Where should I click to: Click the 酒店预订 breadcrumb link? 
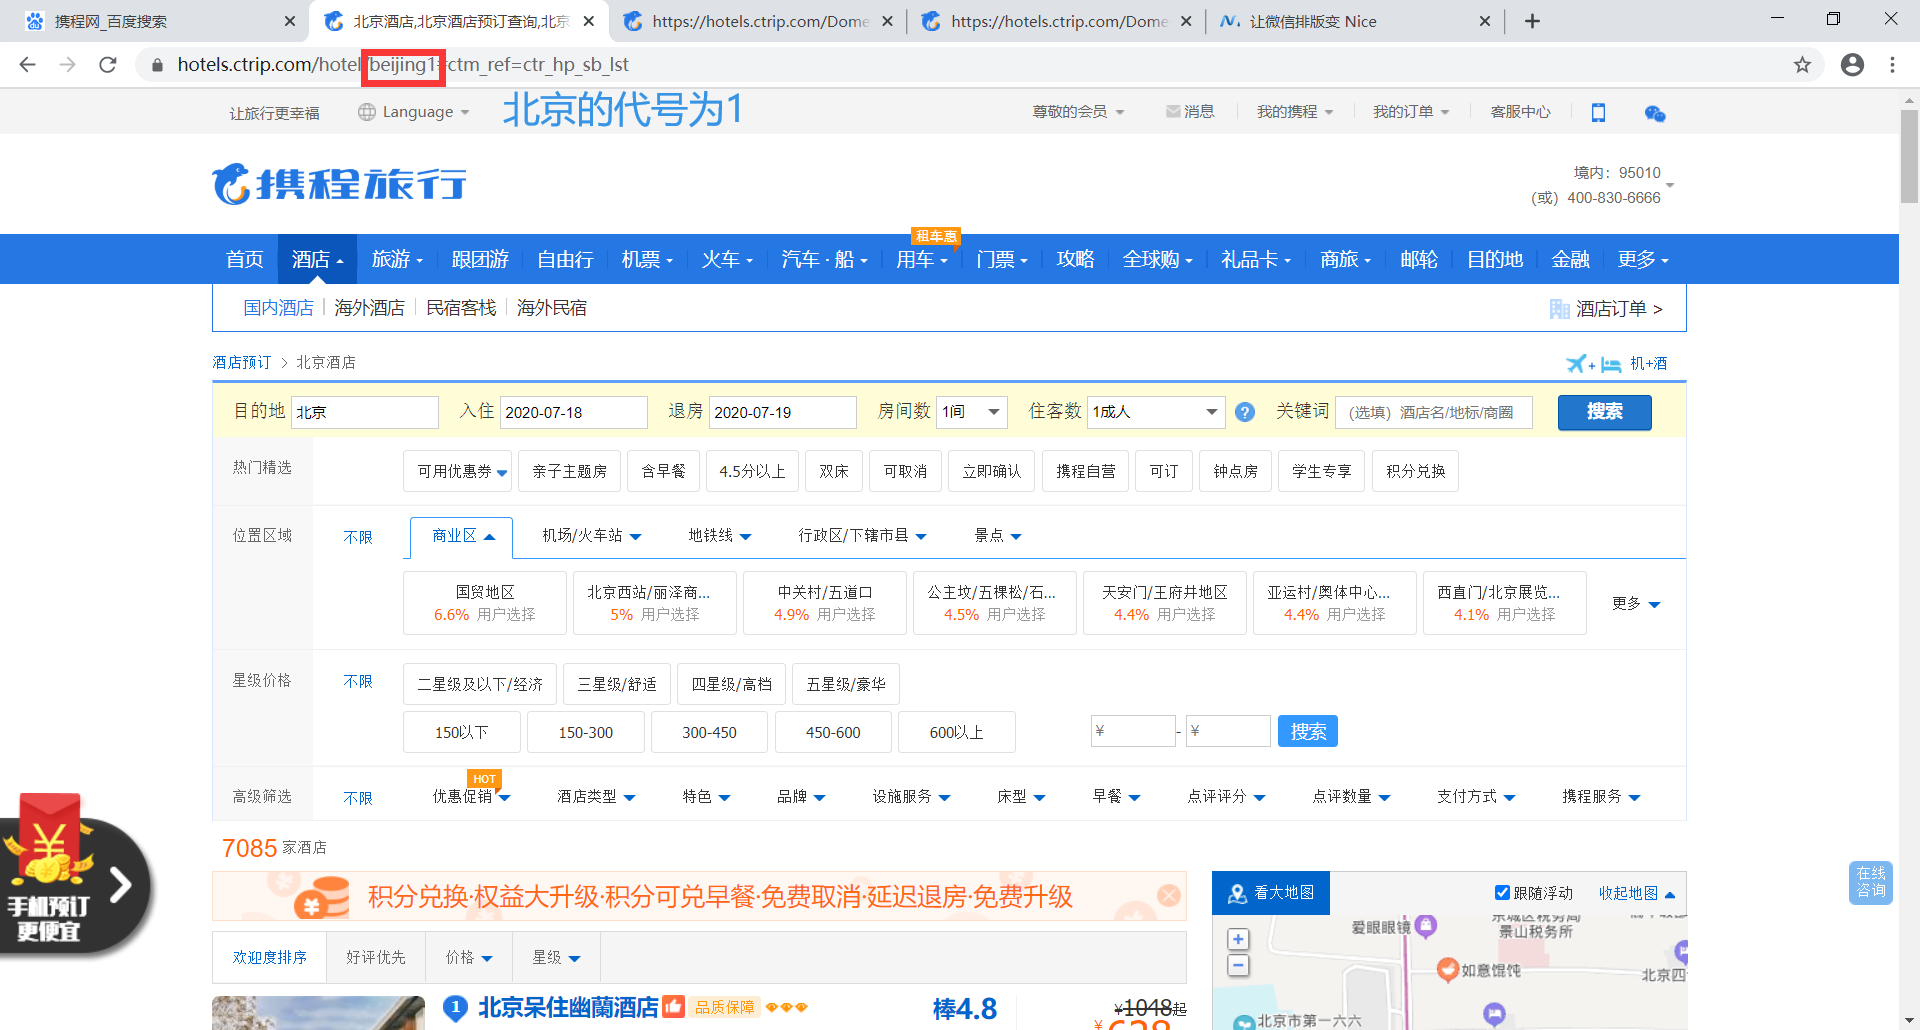click(x=242, y=362)
